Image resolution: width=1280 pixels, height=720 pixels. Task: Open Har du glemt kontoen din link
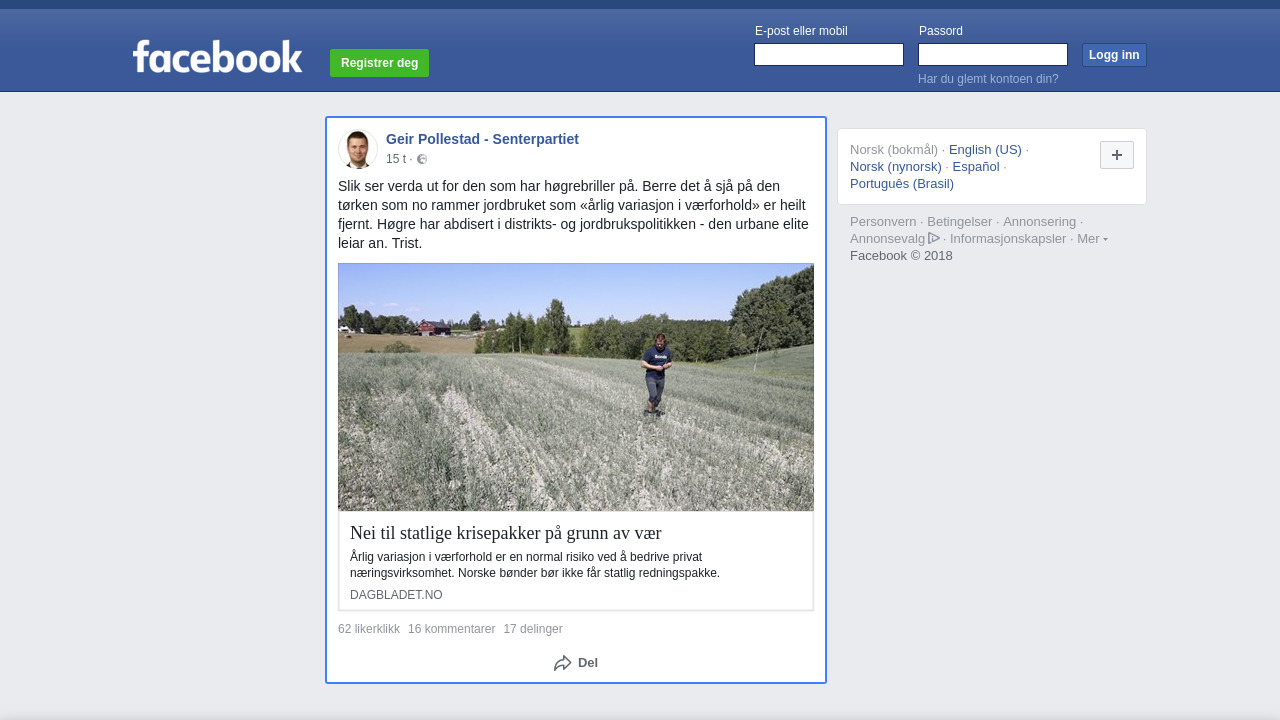coord(988,79)
